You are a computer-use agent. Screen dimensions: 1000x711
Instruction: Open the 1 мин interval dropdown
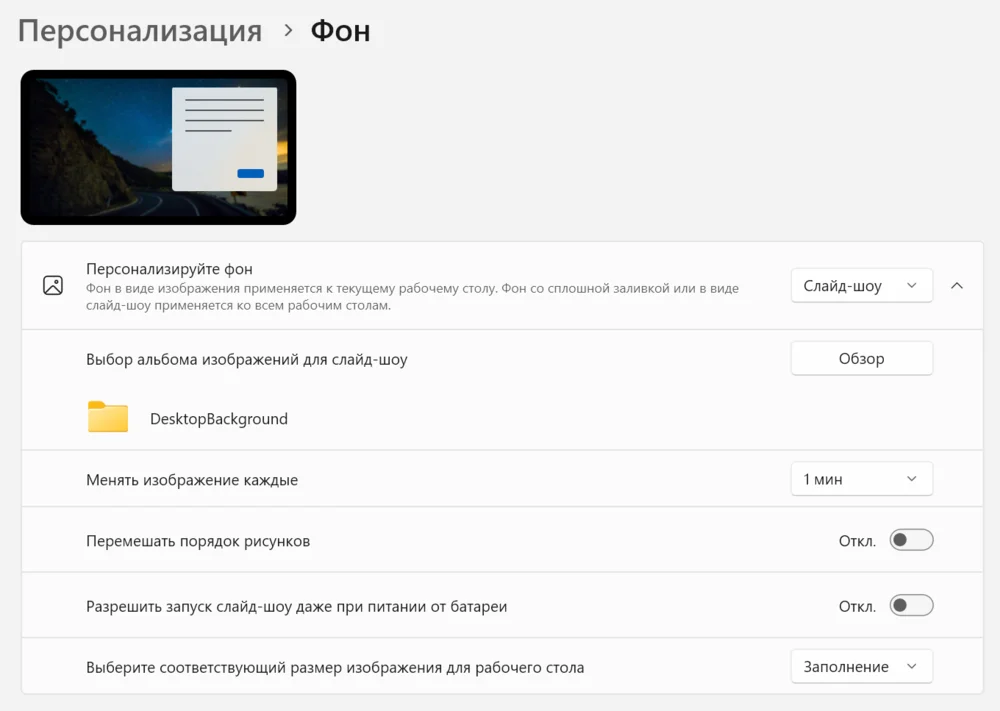click(x=862, y=479)
